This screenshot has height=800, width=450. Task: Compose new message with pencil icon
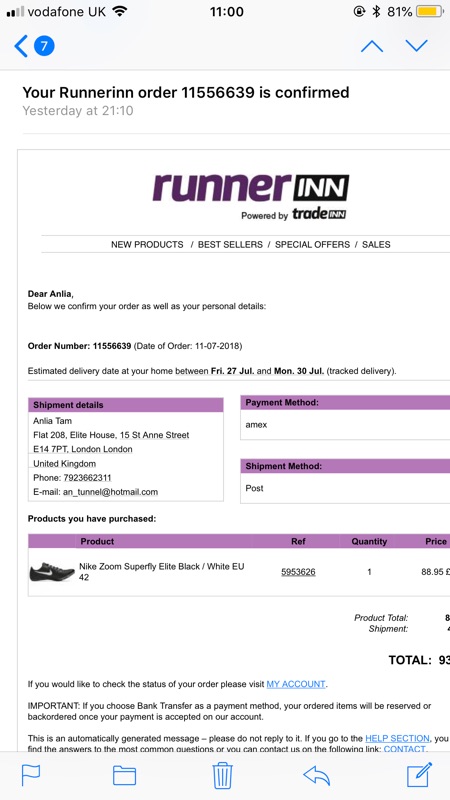(419, 774)
